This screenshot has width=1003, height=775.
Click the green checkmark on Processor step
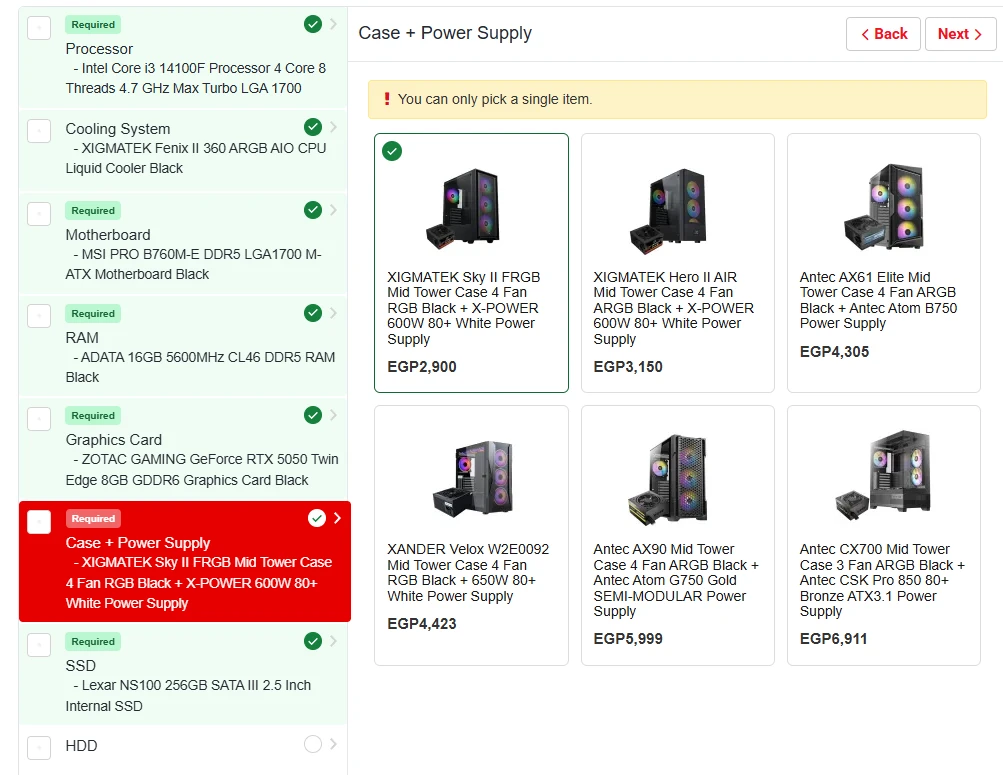(313, 23)
